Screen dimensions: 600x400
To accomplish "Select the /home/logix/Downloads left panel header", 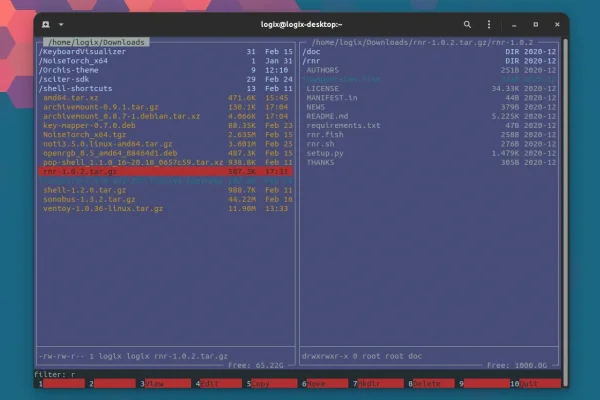I will (96, 42).
